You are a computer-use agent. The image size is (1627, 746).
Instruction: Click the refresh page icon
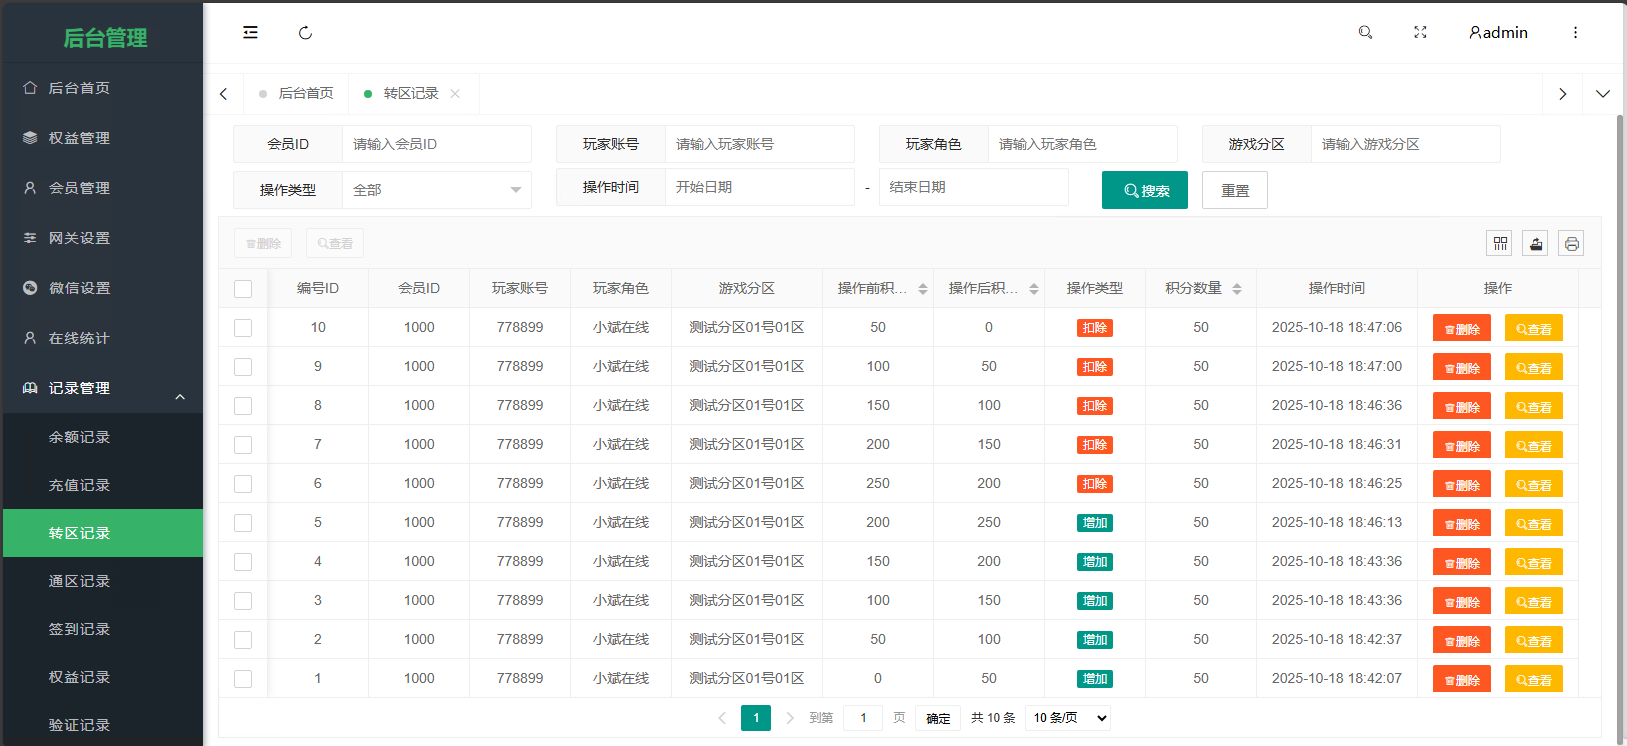coord(305,33)
